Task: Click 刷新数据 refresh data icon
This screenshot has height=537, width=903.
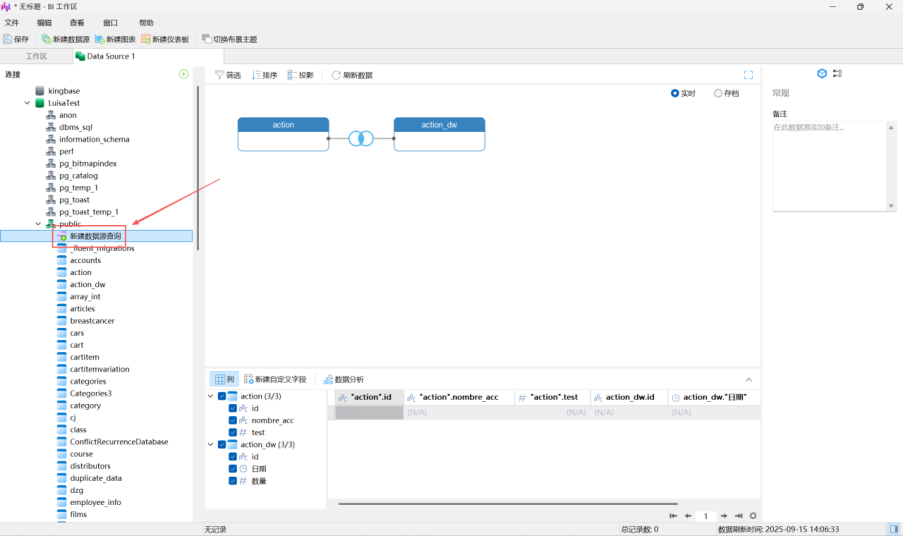Action: click(337, 75)
